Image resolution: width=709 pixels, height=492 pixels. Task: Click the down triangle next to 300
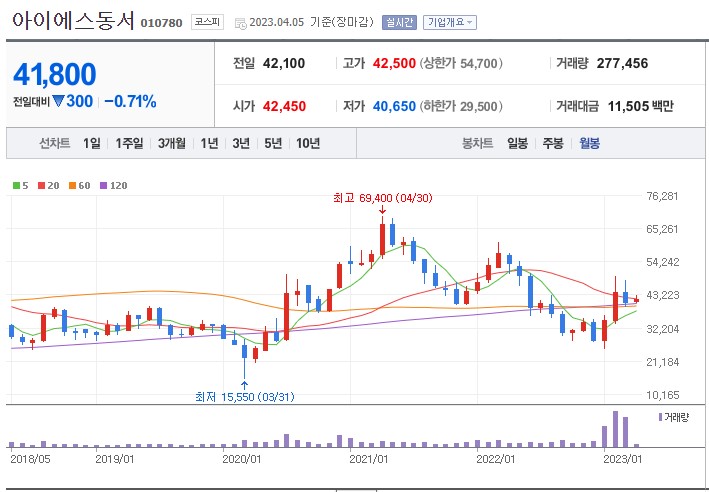pos(58,101)
